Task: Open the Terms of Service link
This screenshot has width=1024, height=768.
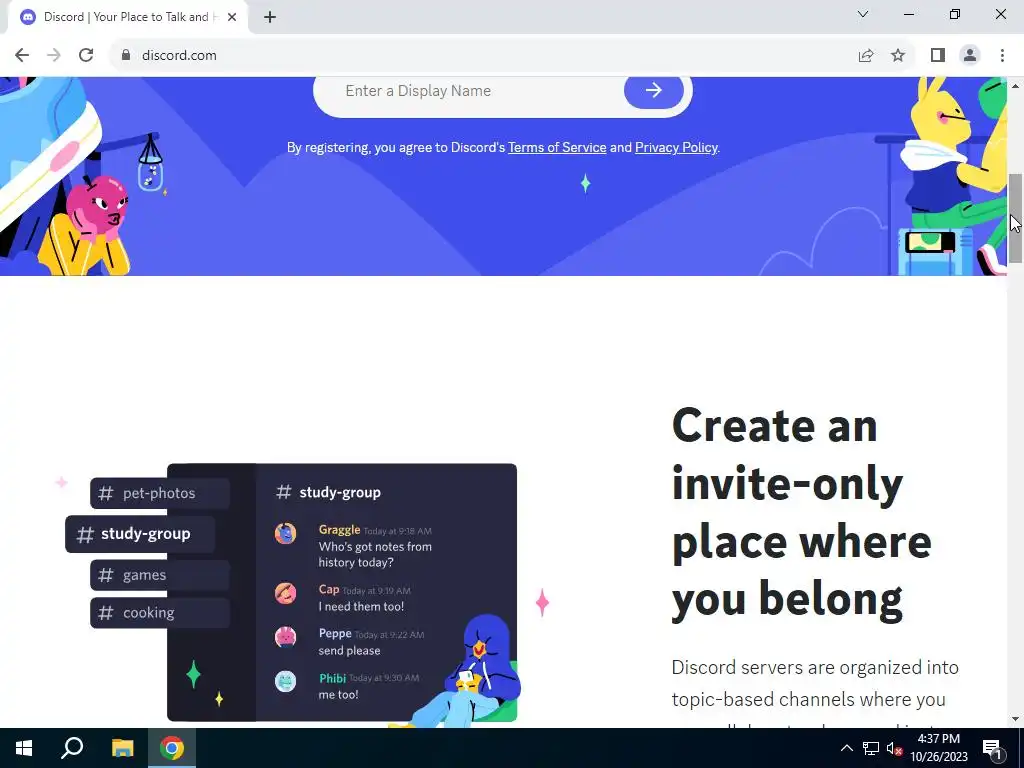Action: click(557, 148)
